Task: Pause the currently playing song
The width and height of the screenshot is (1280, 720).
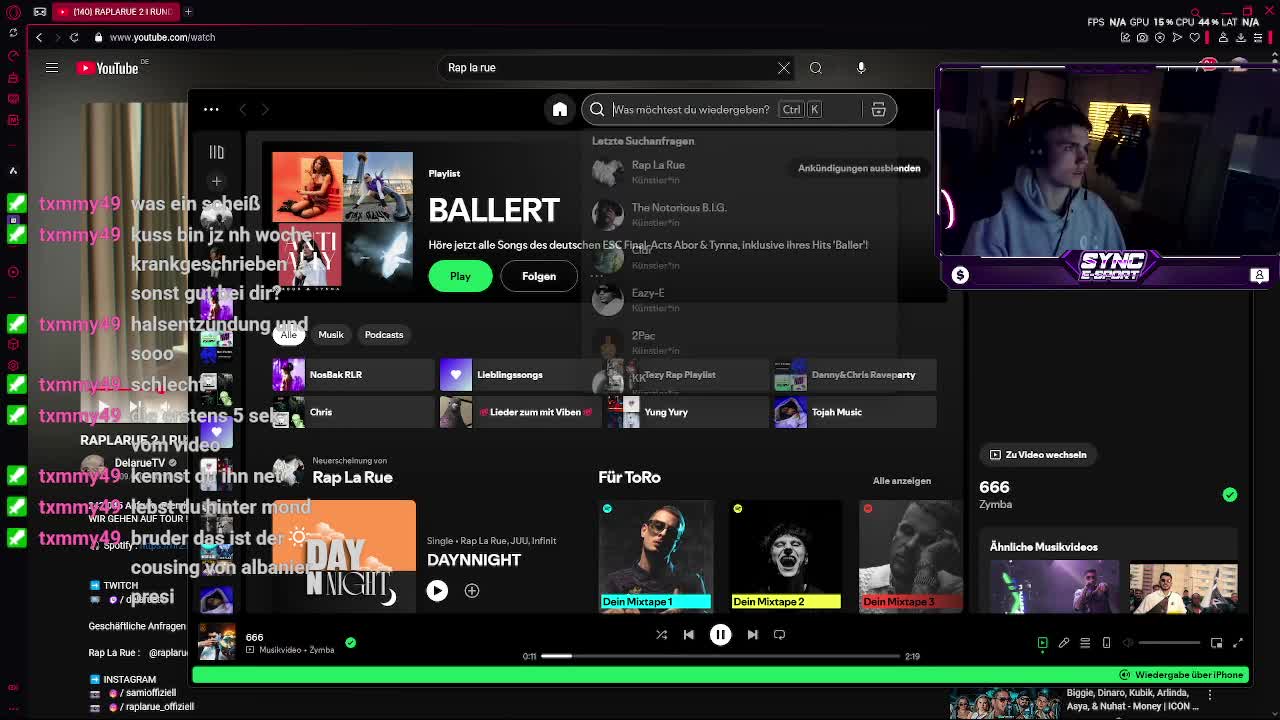Action: (x=720, y=634)
